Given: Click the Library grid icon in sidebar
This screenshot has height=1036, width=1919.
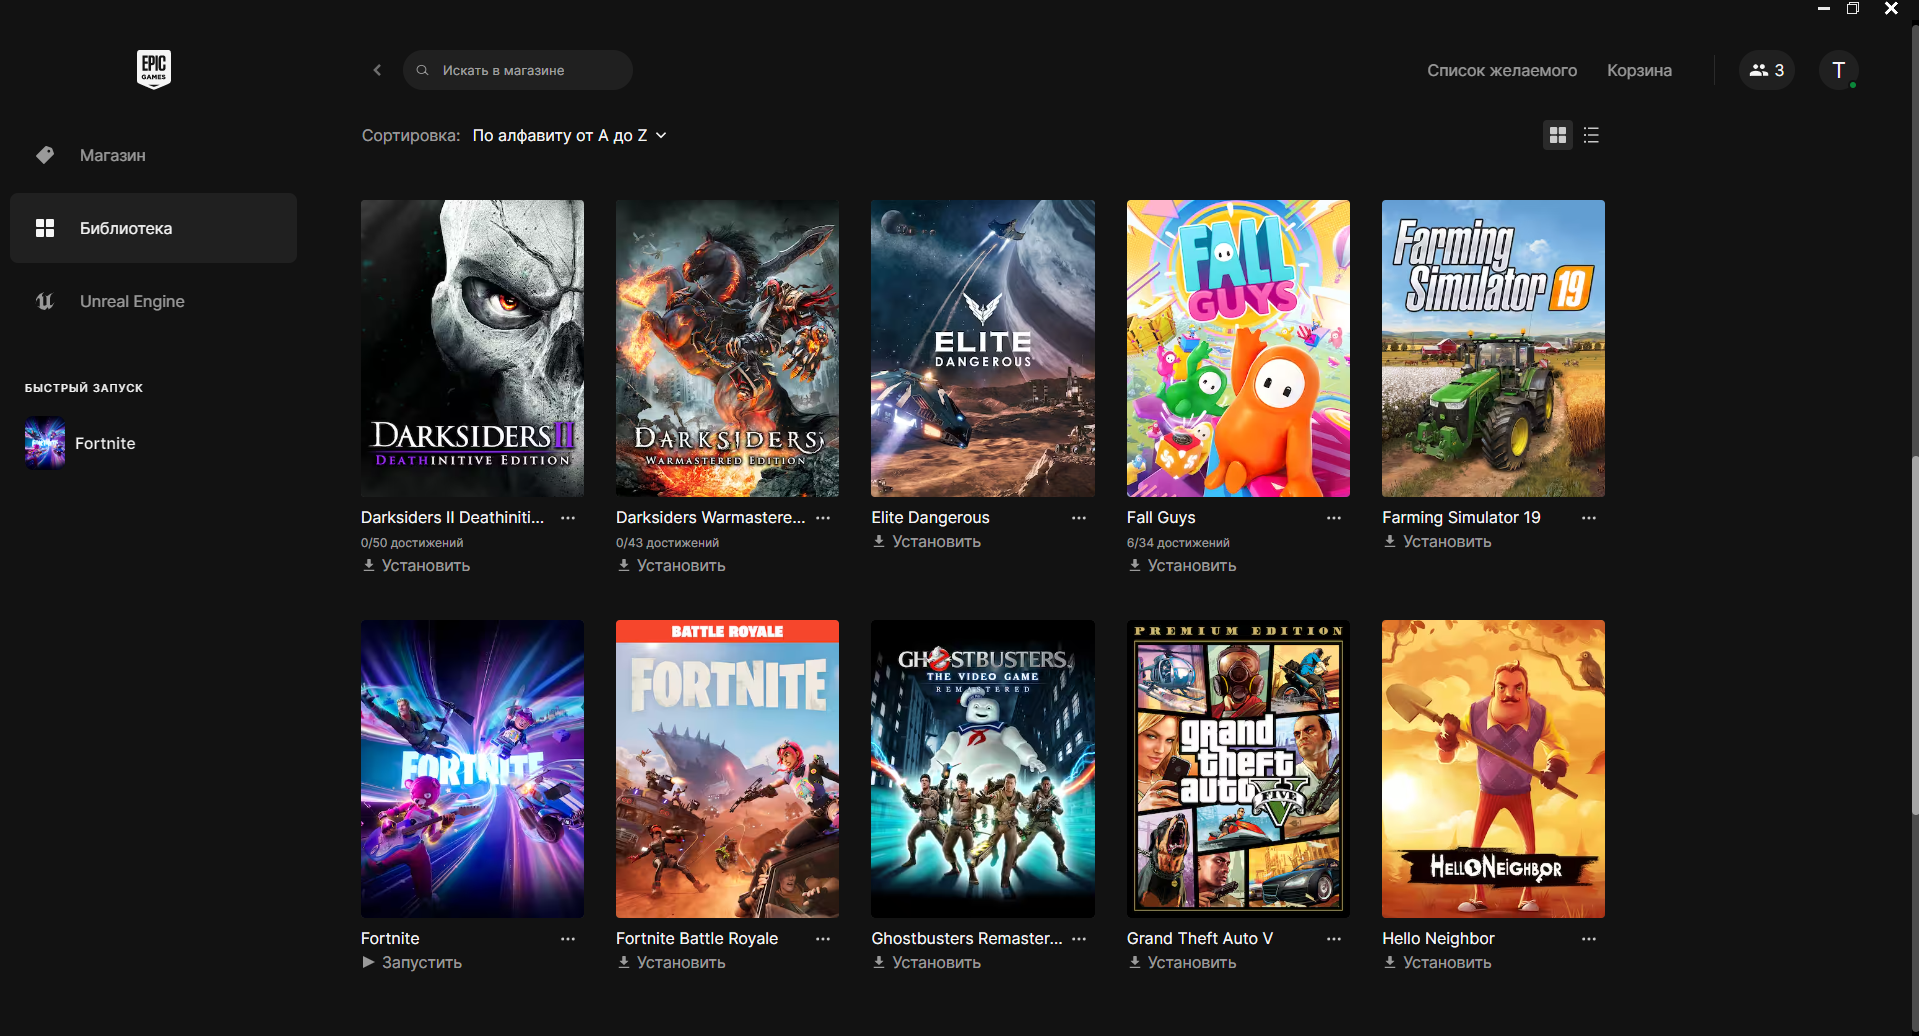Looking at the screenshot, I should [x=45, y=228].
